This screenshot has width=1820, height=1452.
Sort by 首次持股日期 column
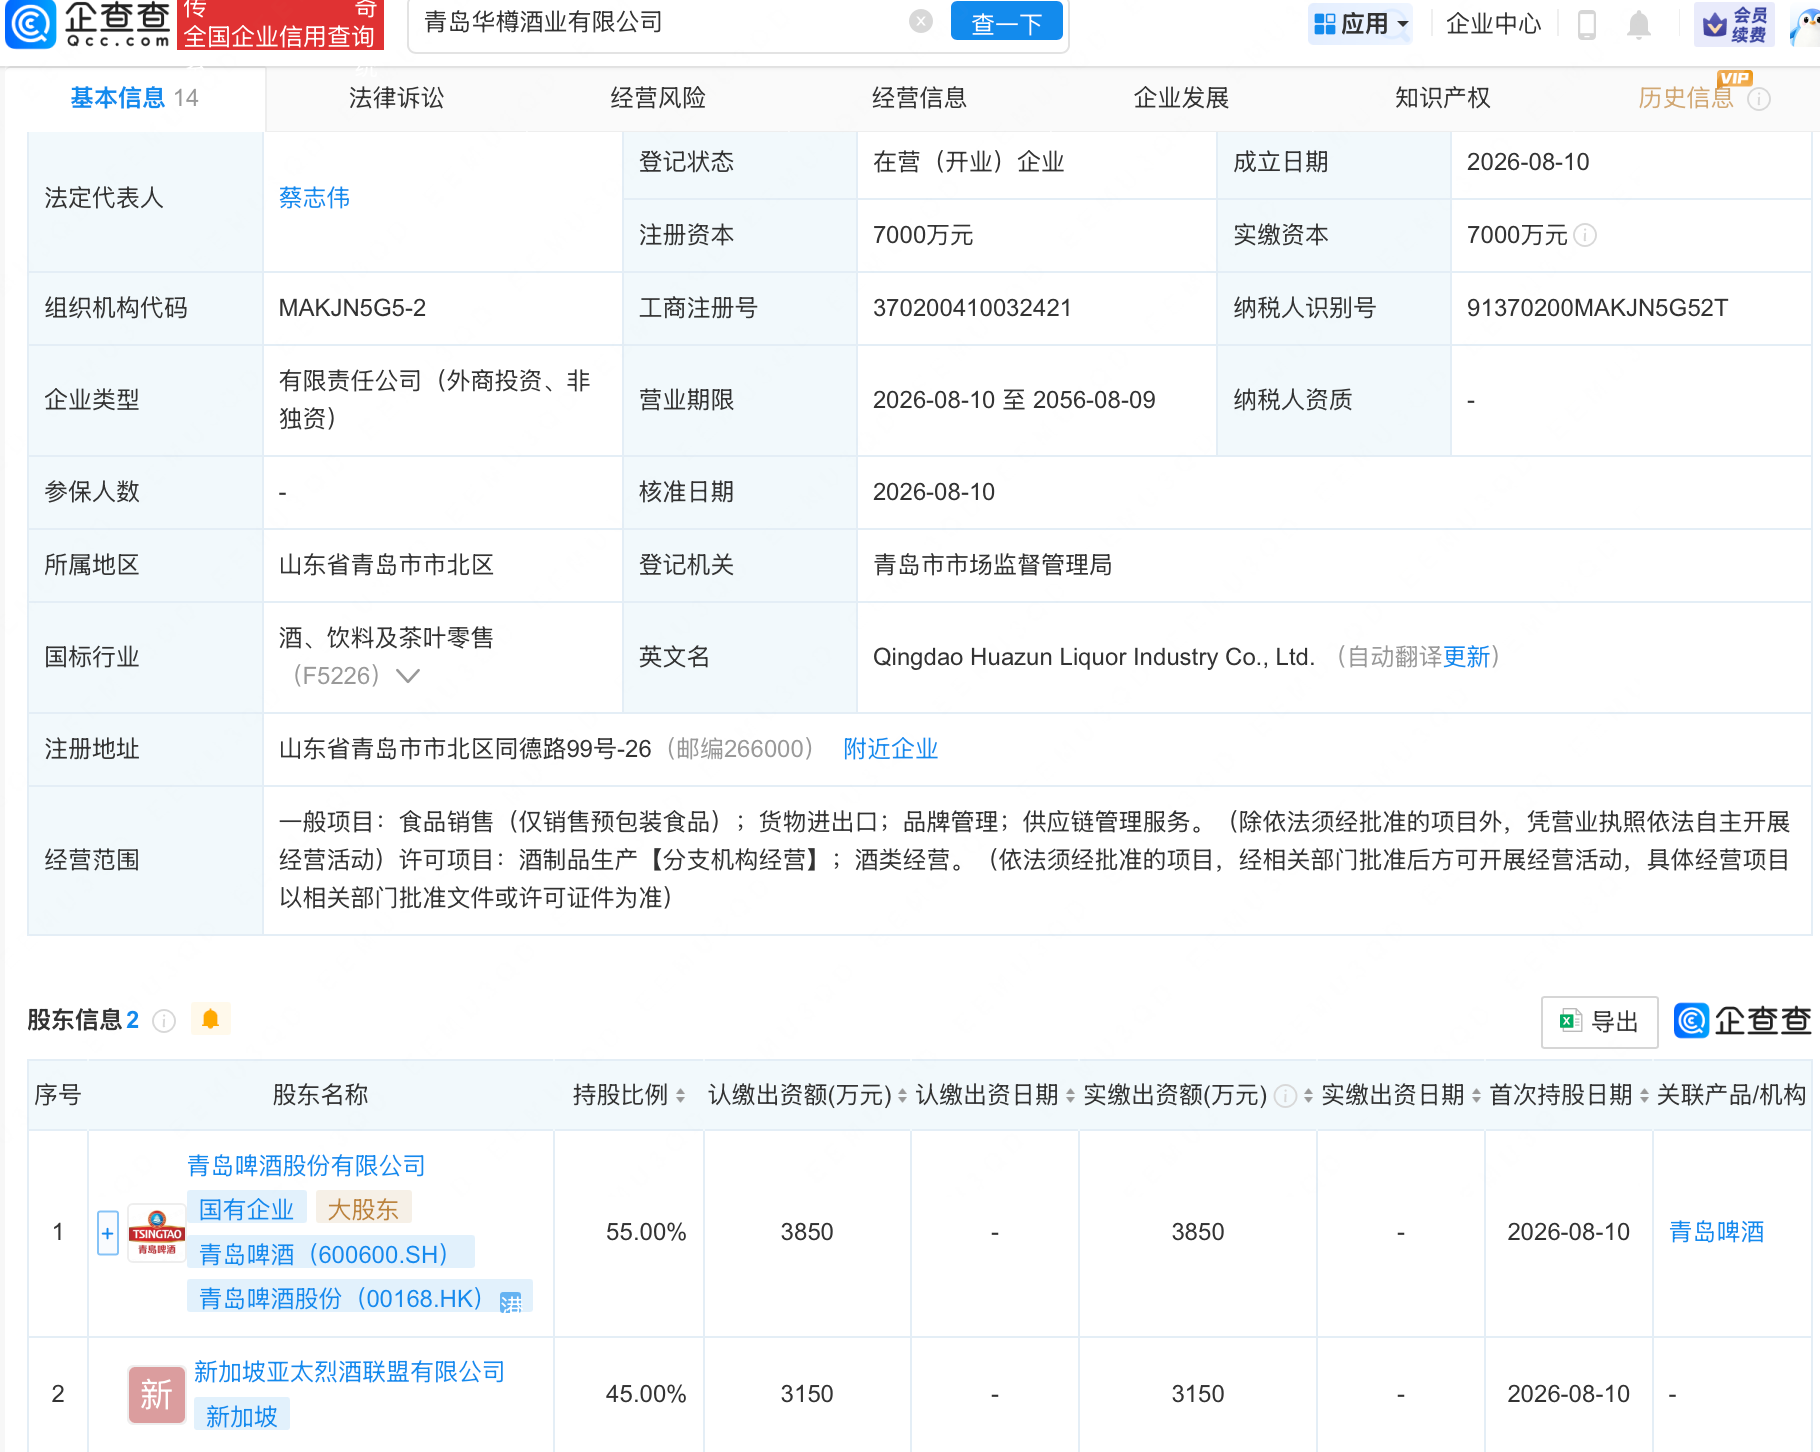pyautogui.click(x=1644, y=1096)
